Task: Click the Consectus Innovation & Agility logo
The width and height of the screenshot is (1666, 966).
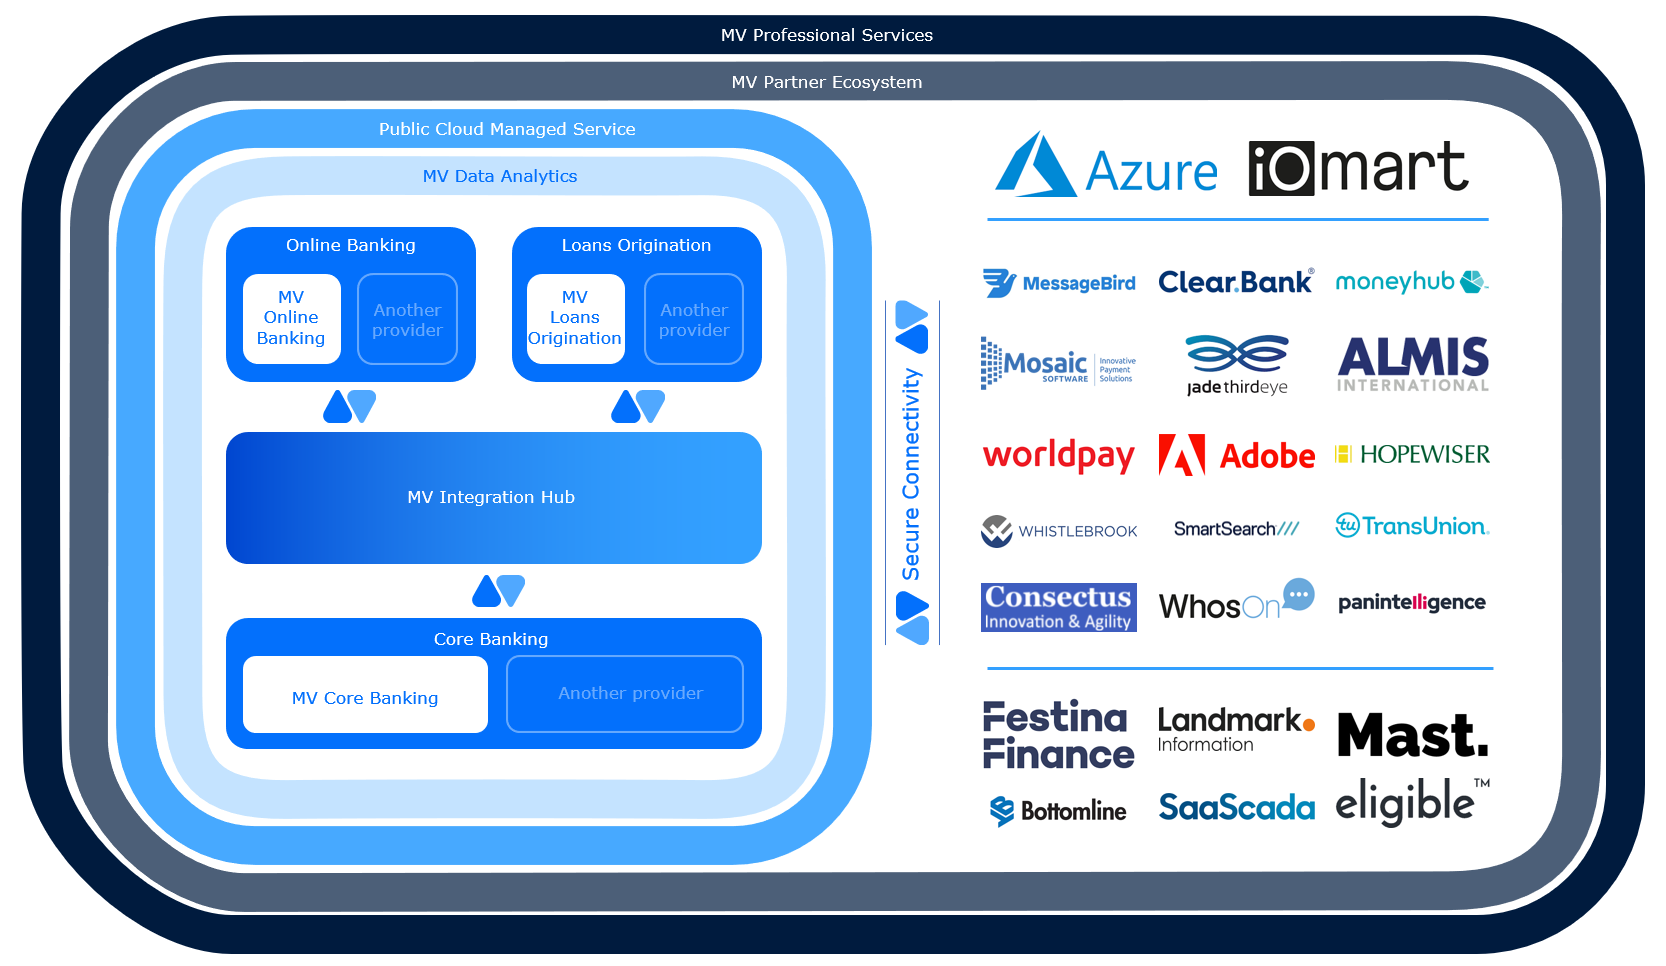Action: tap(1058, 607)
